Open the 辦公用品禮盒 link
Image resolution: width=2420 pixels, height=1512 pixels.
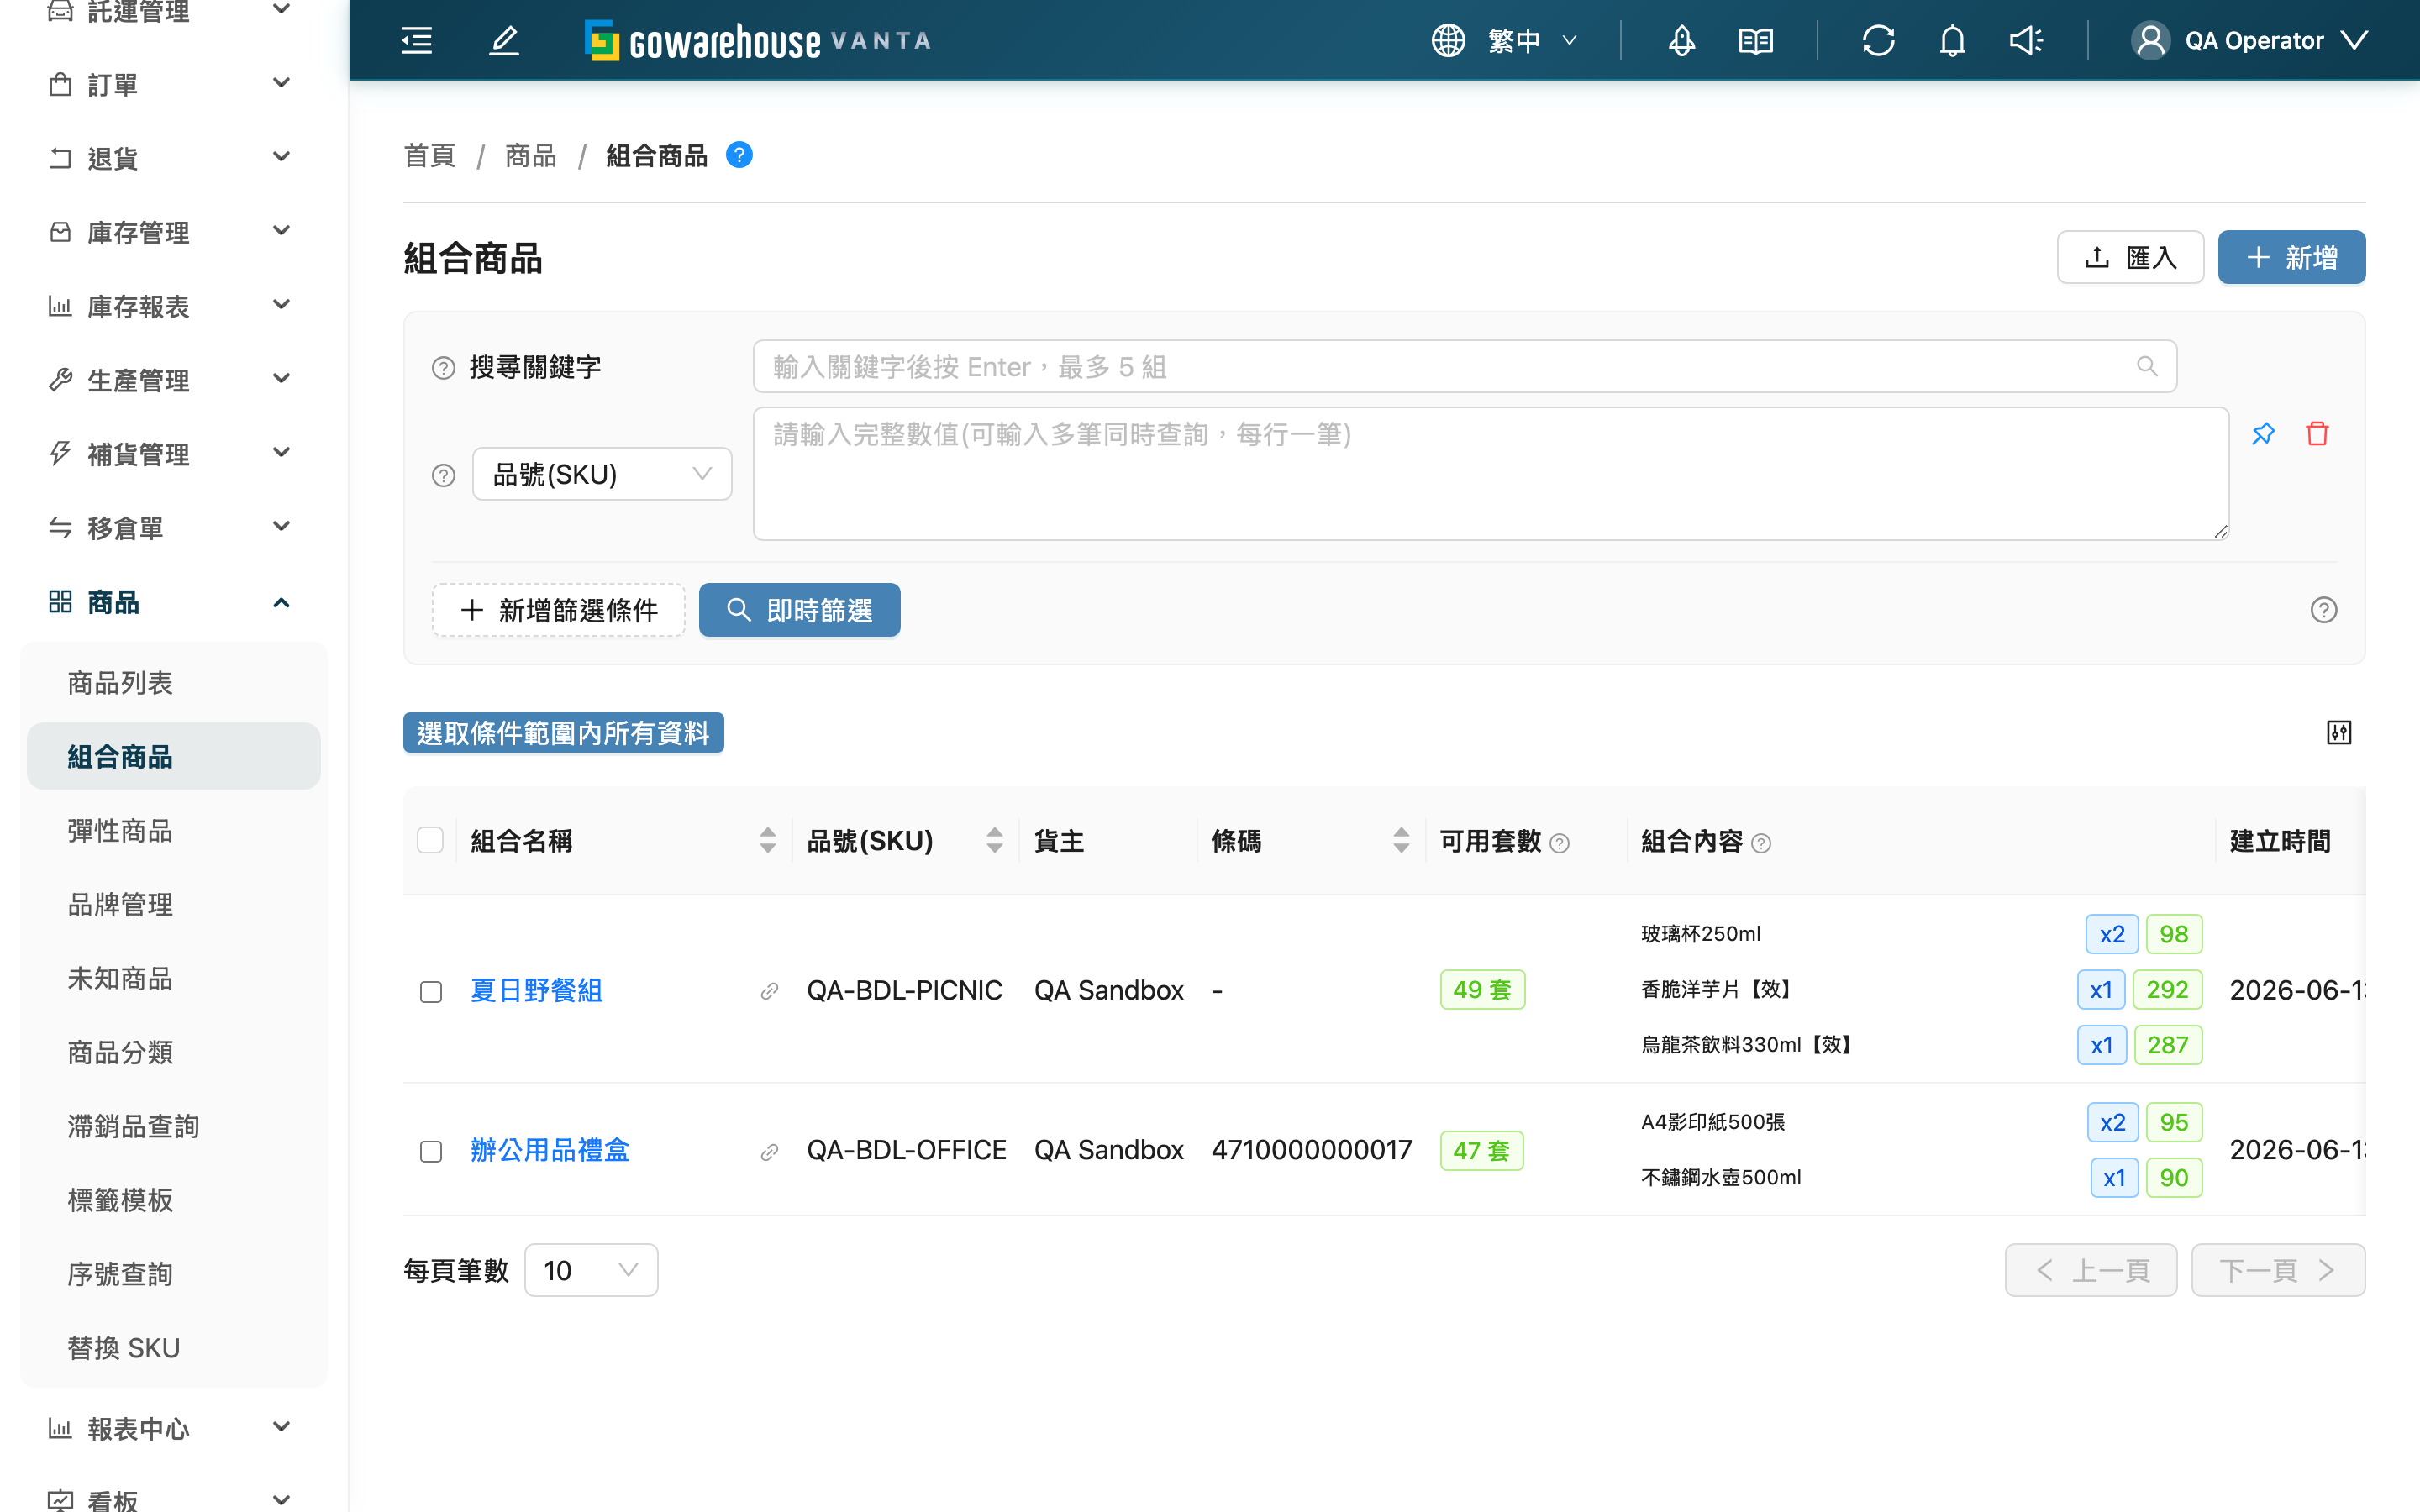550,1151
